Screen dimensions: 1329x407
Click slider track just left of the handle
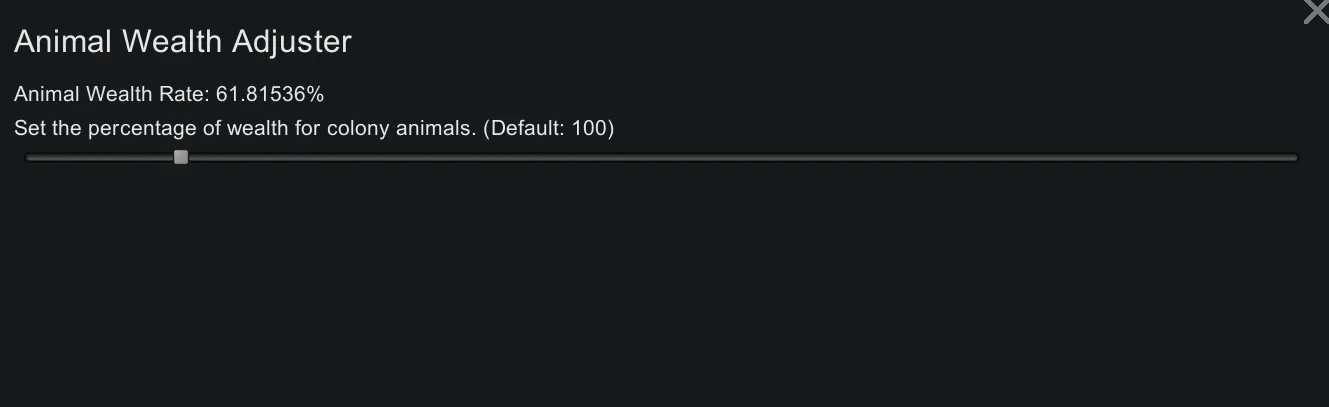coord(160,157)
